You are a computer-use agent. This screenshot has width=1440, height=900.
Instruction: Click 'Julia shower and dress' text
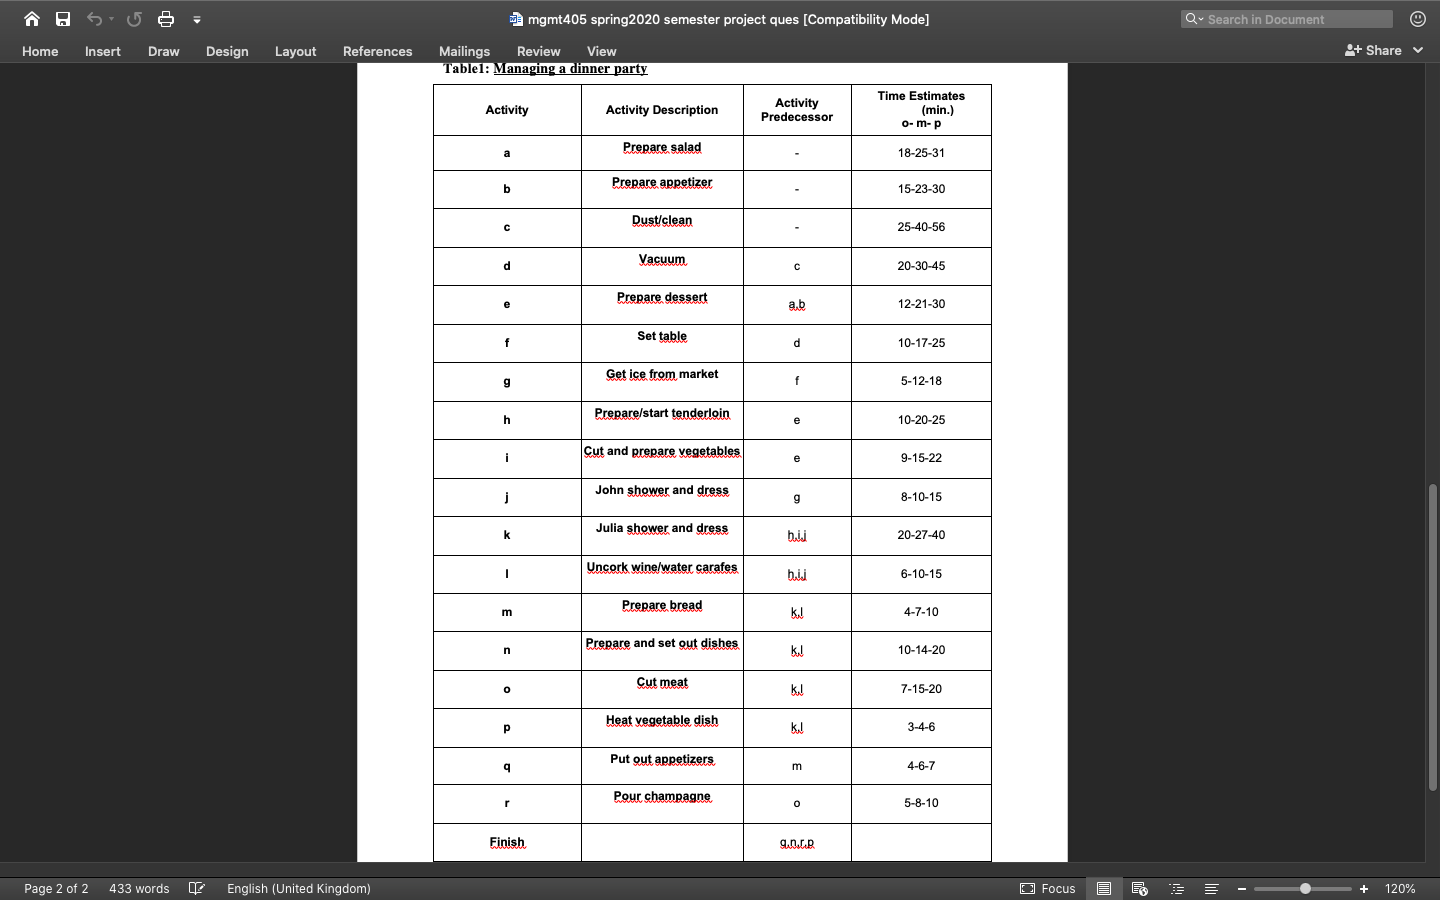662,528
